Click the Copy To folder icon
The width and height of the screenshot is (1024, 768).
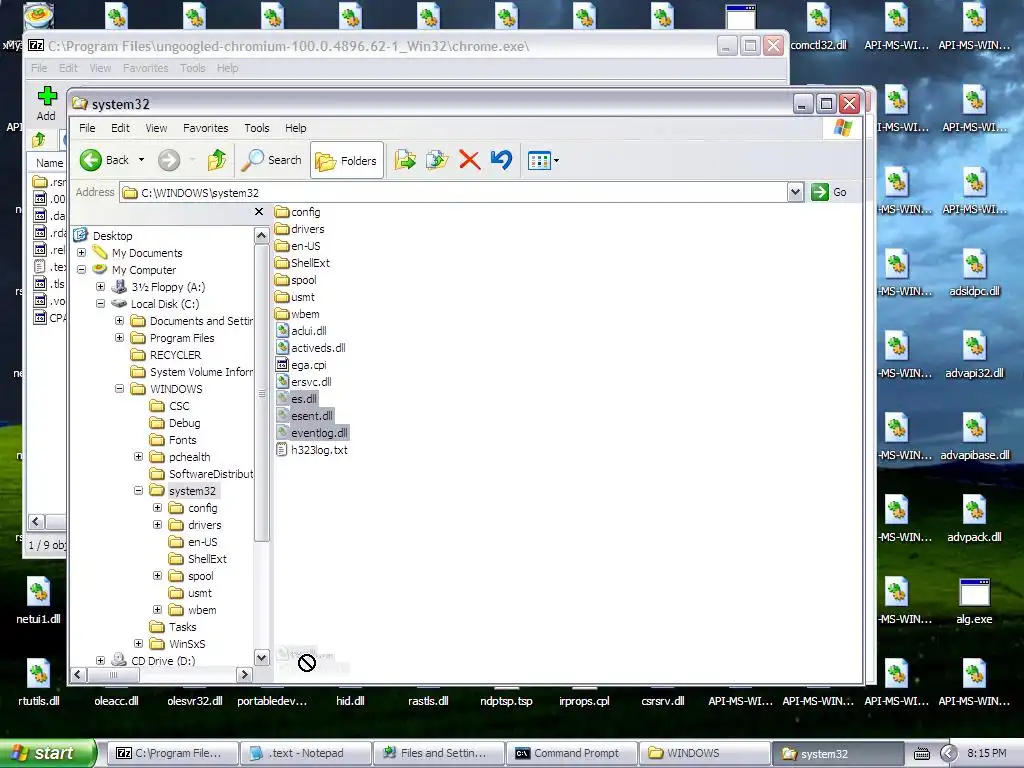(437, 160)
